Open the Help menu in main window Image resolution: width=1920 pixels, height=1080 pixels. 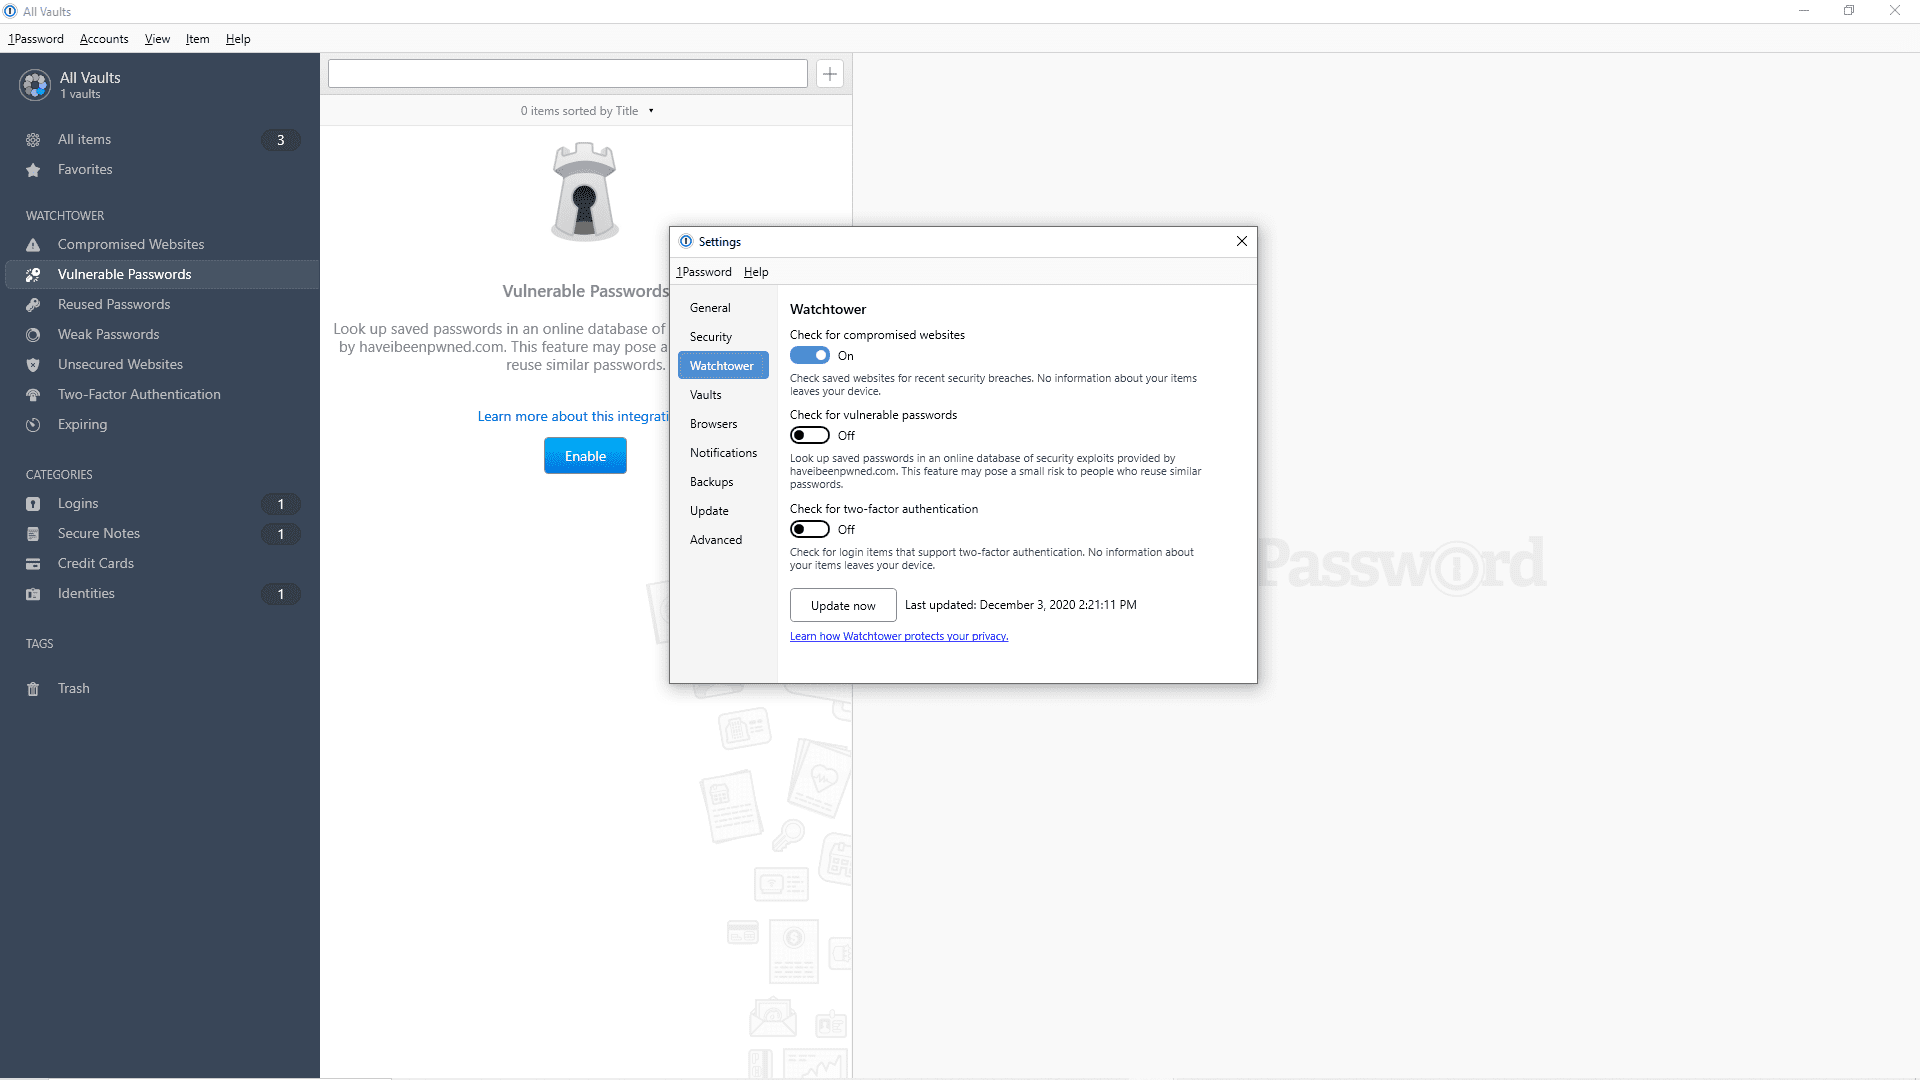coord(238,39)
